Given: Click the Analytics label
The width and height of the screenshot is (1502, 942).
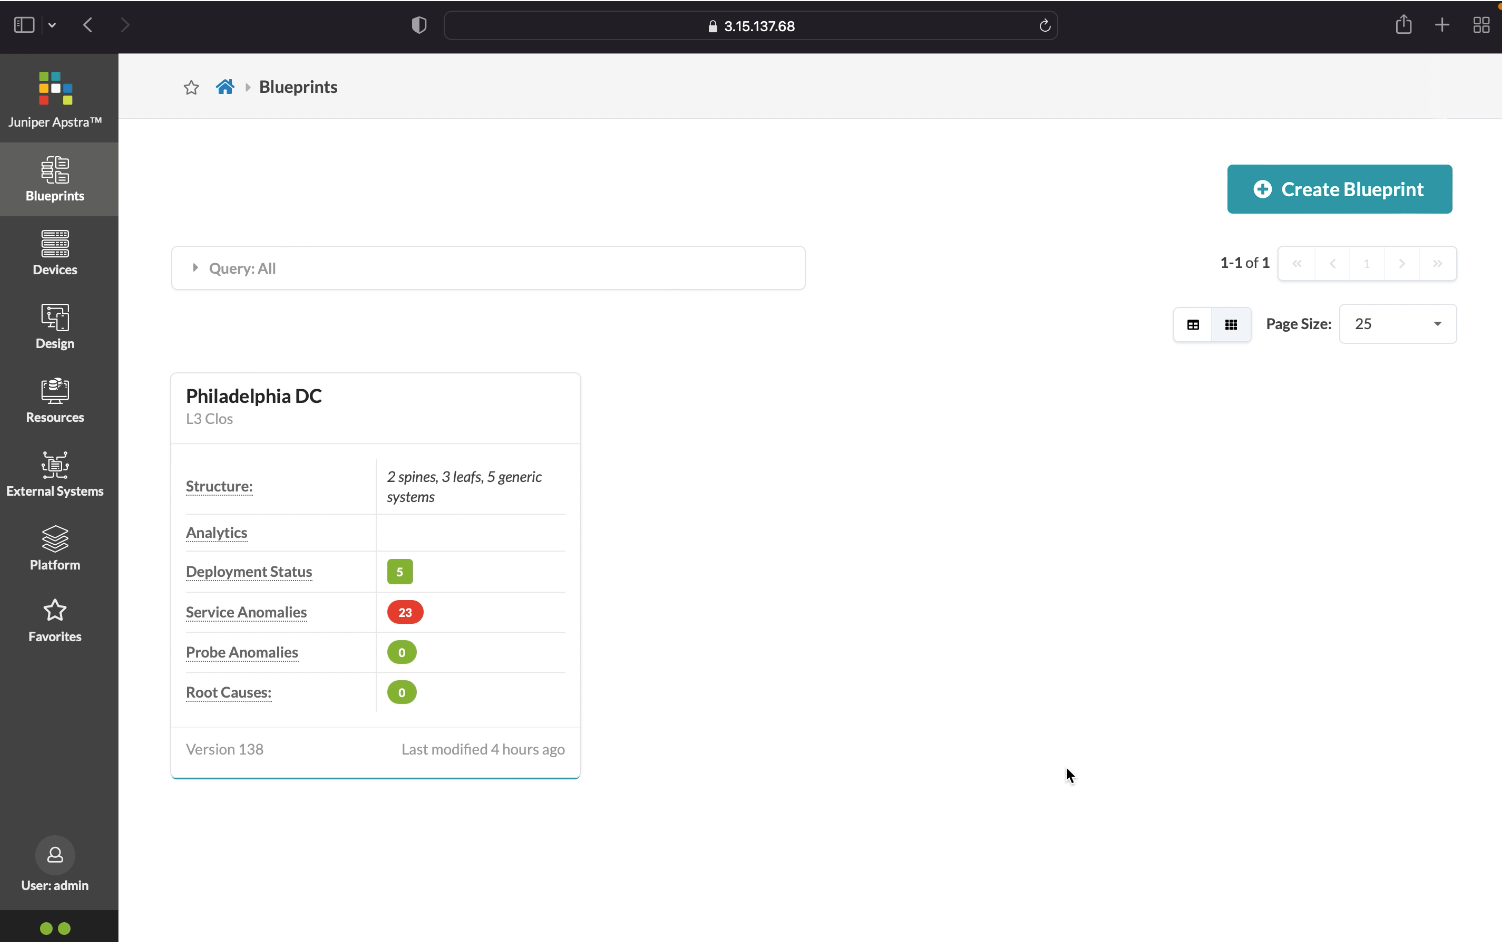Looking at the screenshot, I should [x=216, y=533].
